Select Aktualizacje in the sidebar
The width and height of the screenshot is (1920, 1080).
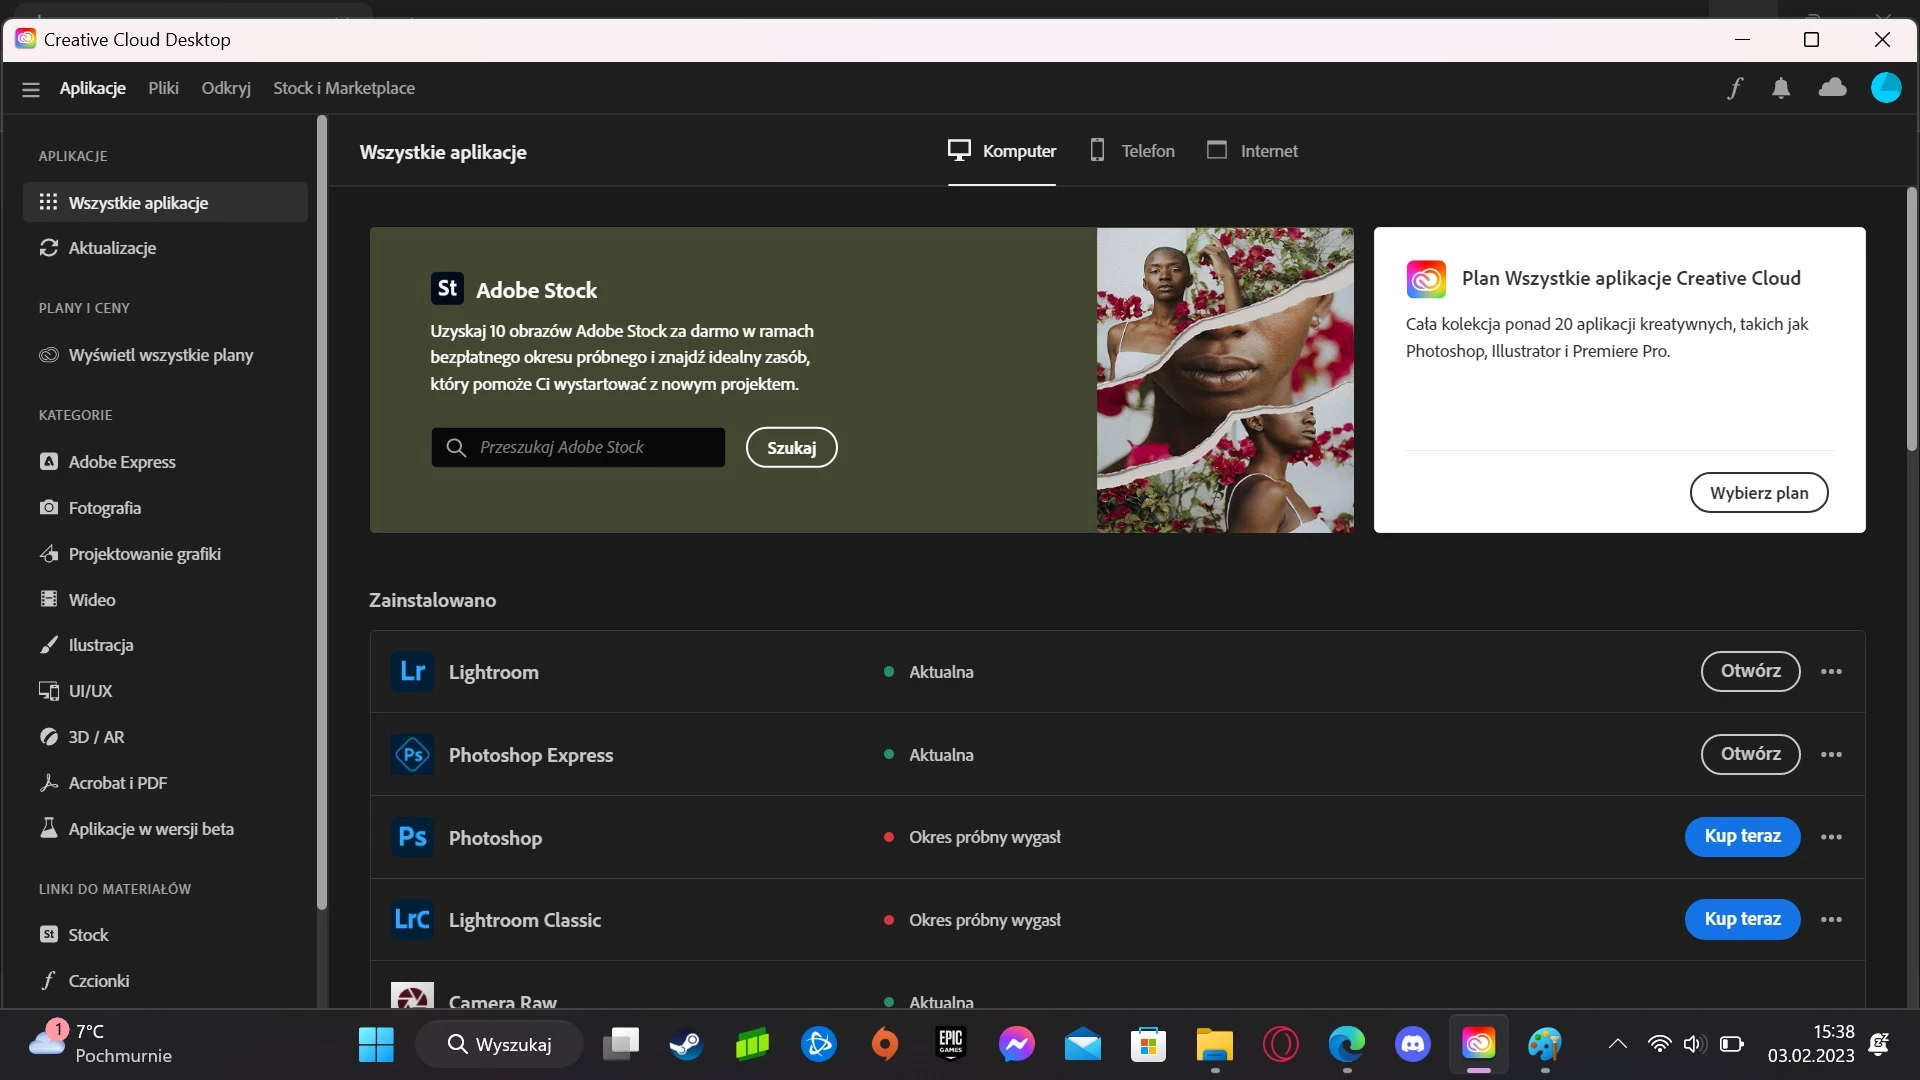112,248
